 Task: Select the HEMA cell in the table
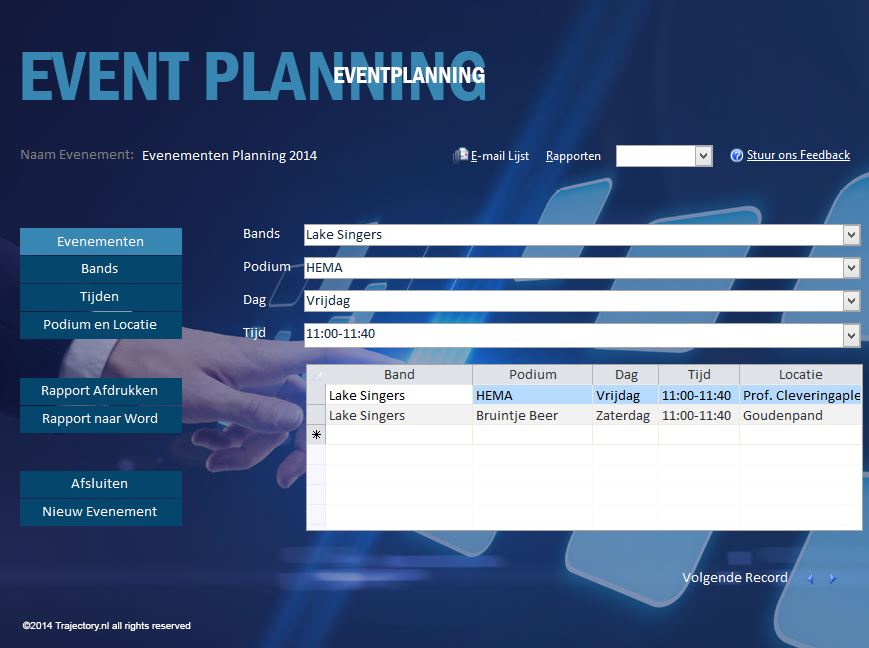coord(533,395)
